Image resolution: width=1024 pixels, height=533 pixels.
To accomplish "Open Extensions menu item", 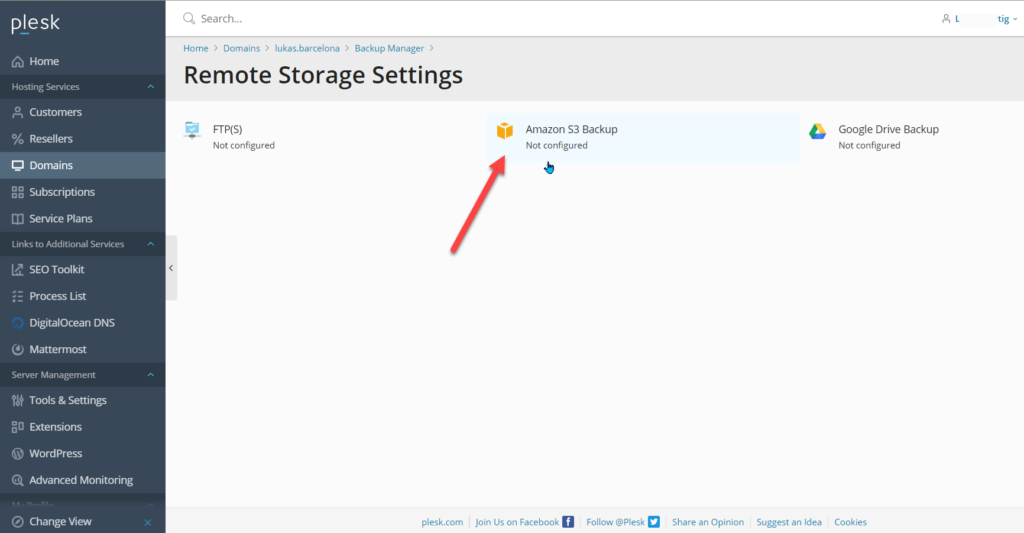I will click(x=82, y=427).
